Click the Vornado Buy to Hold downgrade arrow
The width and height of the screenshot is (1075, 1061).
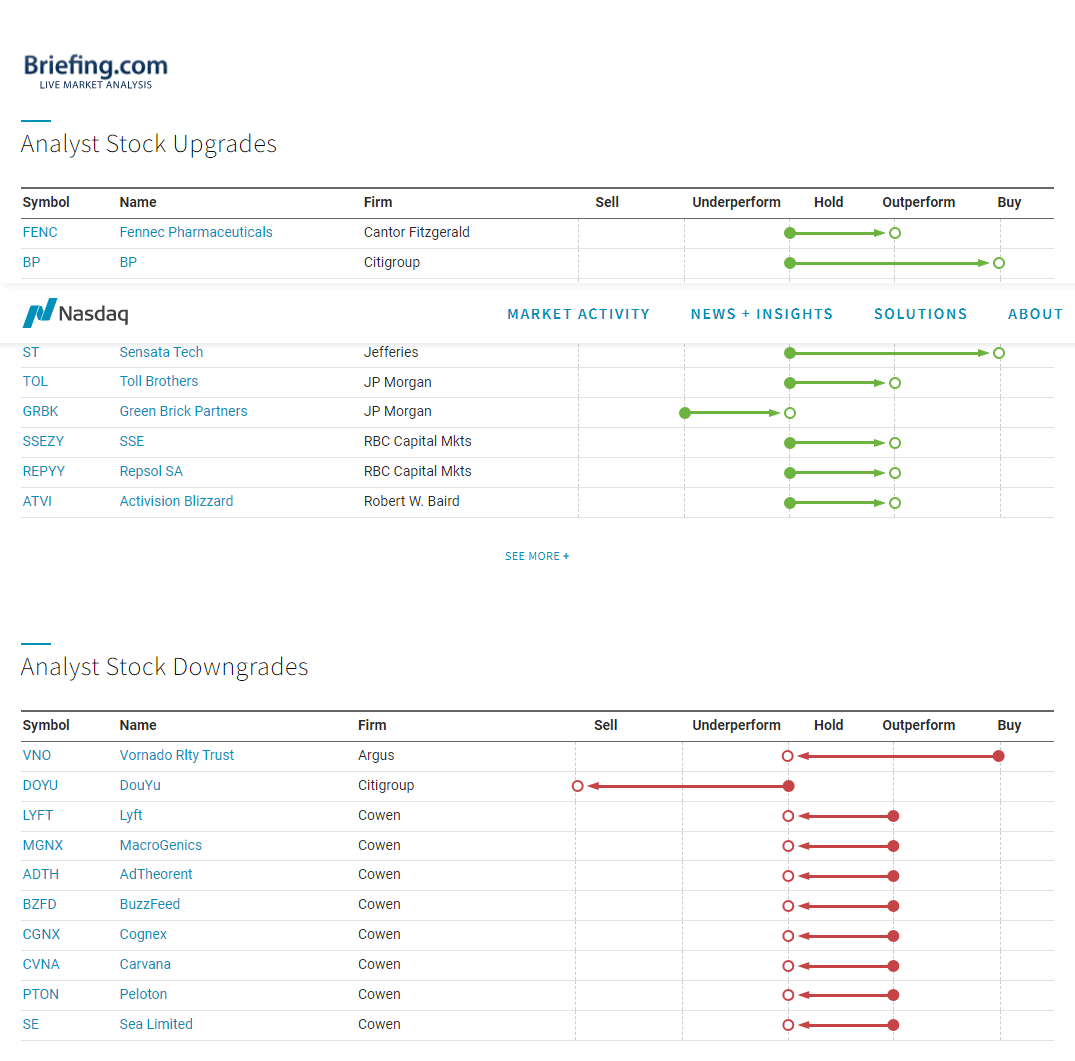click(x=893, y=756)
